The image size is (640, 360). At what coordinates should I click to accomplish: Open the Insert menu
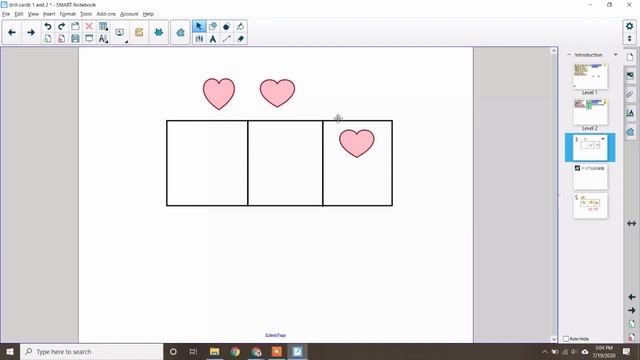tap(49, 14)
